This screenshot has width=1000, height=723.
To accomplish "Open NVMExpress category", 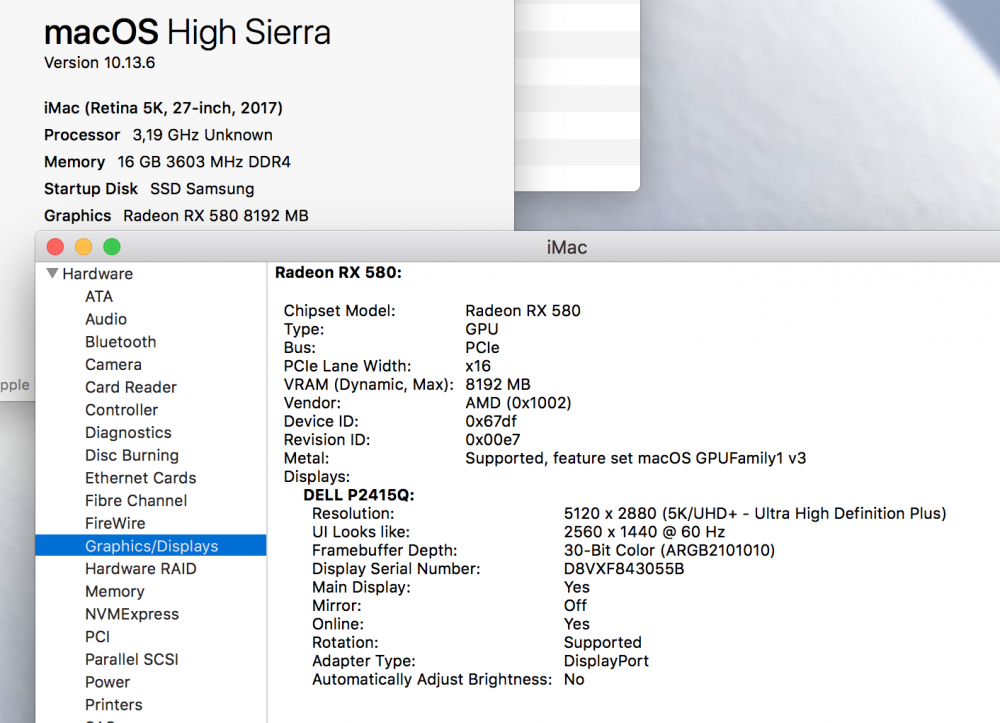I will click(132, 614).
